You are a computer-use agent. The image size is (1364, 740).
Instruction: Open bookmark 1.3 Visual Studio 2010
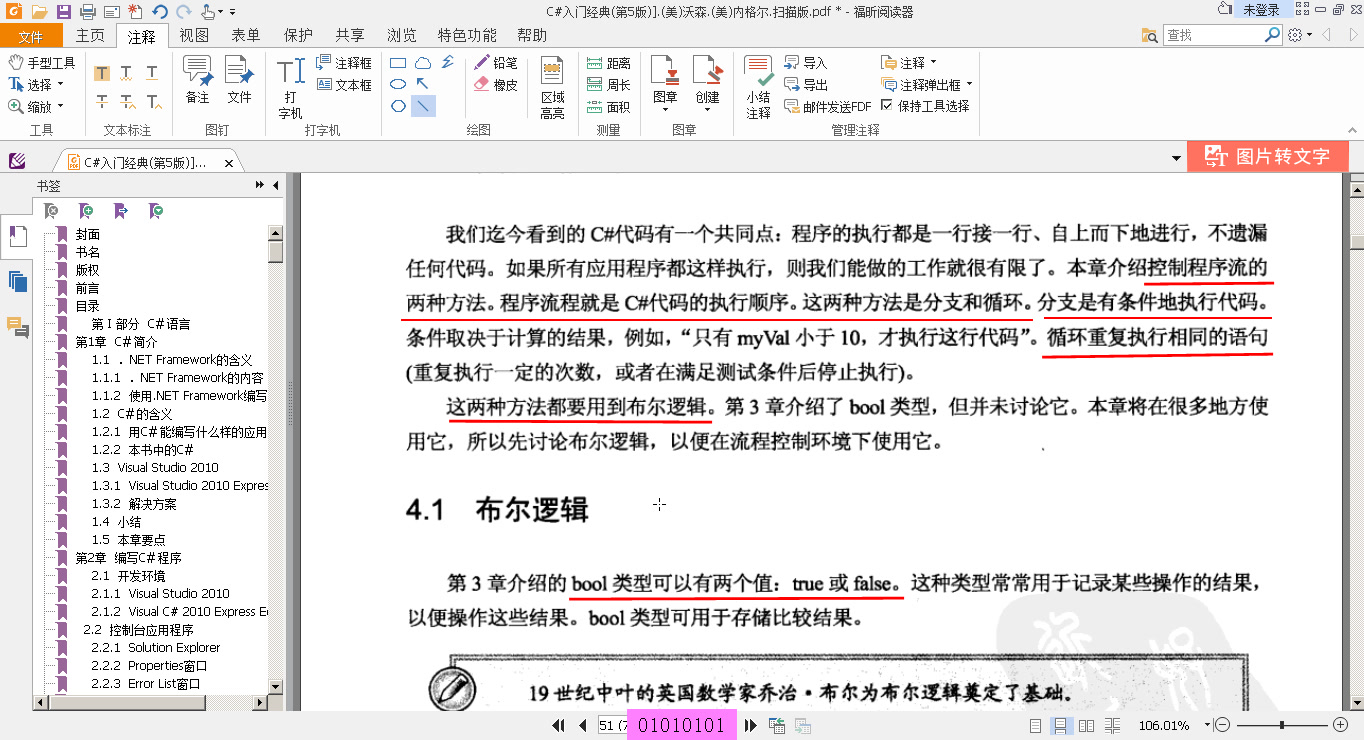point(155,467)
